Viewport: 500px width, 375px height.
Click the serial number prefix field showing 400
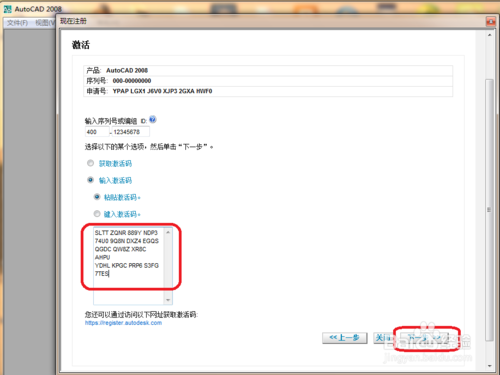click(x=97, y=132)
